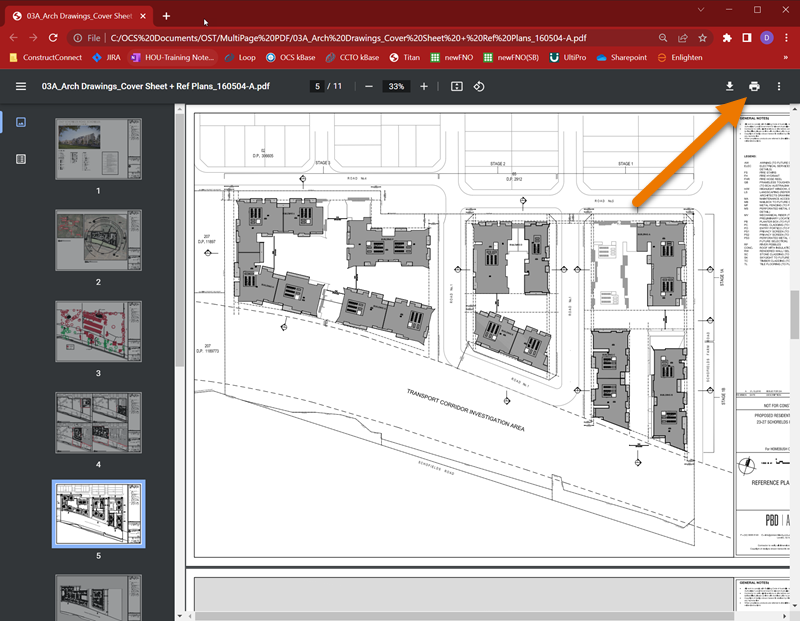Close the 03A_Arch Drawings tab
Screen dimensions: 800x621
pos(143,16)
